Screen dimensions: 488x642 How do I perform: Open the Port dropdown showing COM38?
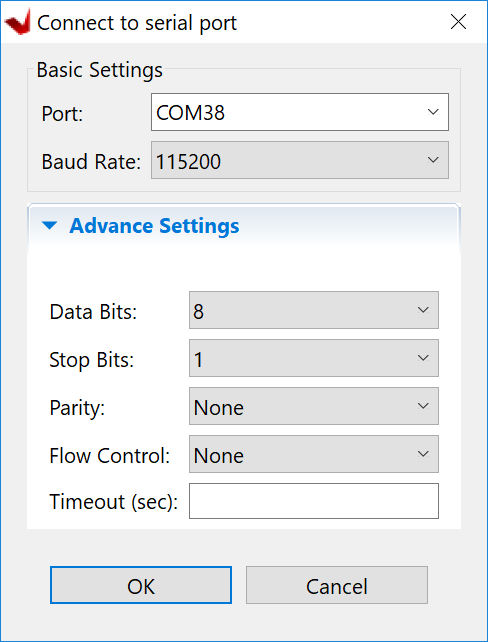point(300,112)
